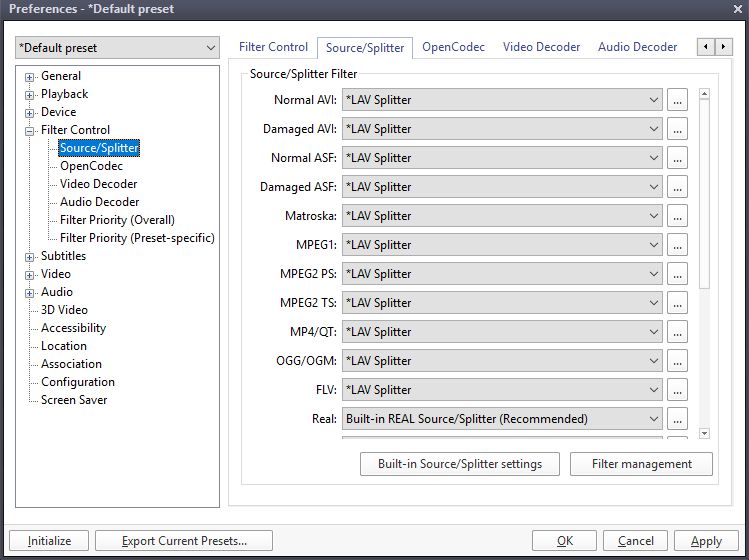This screenshot has width=749, height=560.
Task: Select Association in the tree
Action: (x=71, y=364)
